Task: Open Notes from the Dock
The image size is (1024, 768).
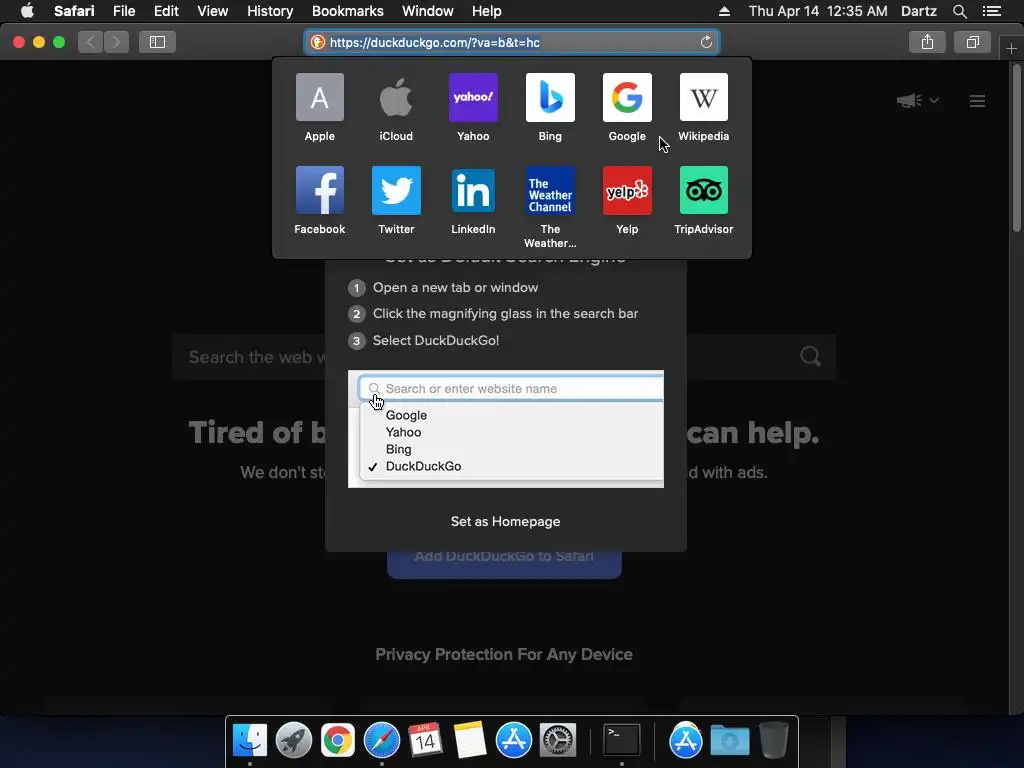Action: (470, 741)
